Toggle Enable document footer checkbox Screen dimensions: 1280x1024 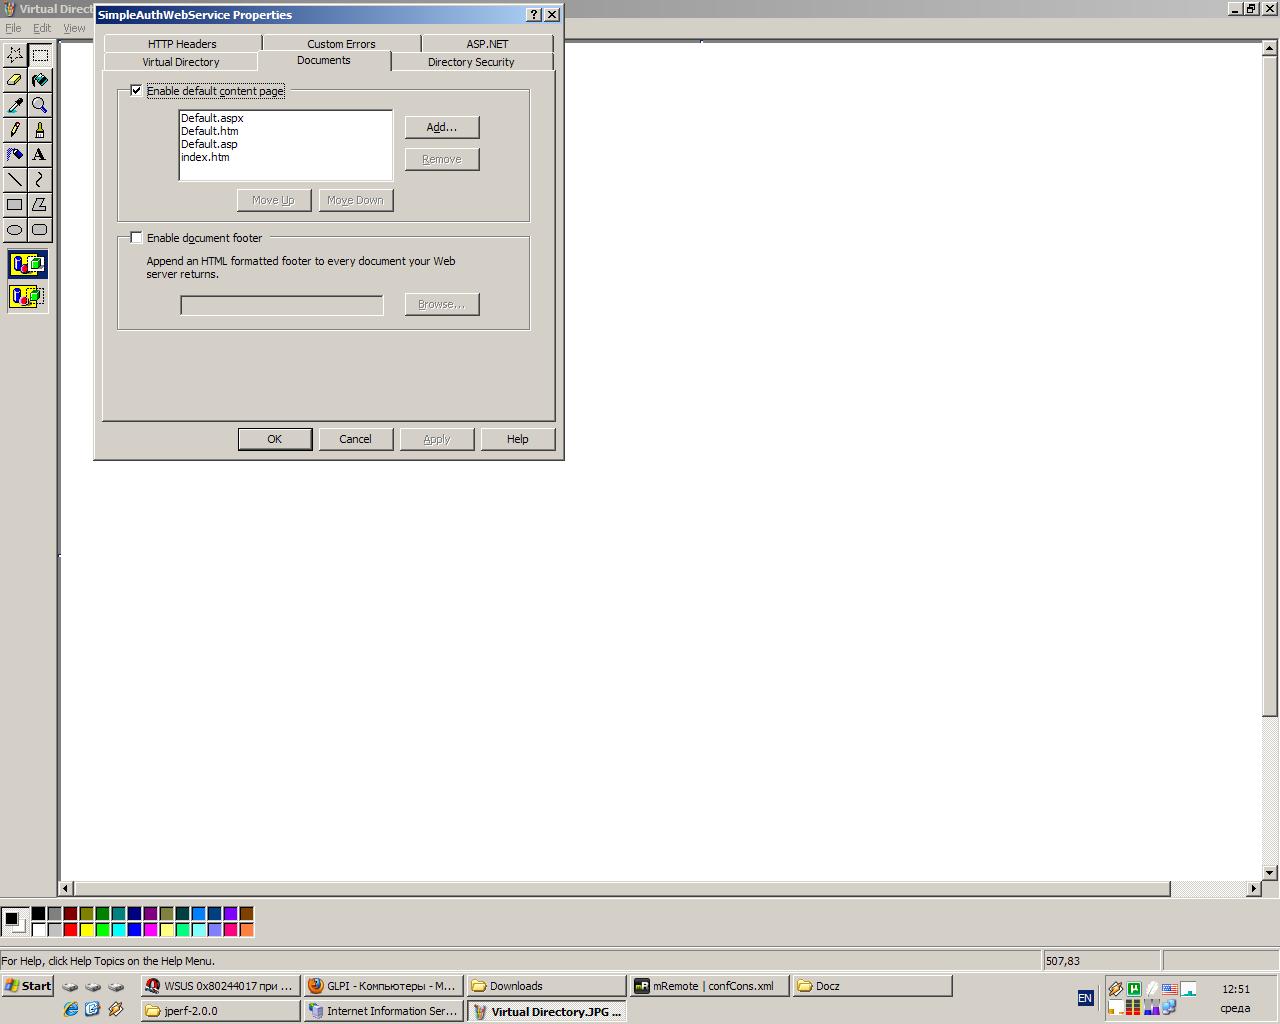pyautogui.click(x=136, y=238)
